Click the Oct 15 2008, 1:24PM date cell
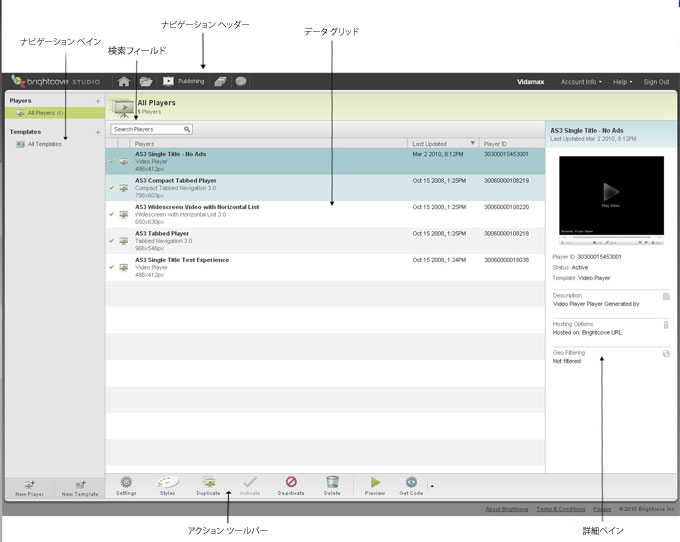The image size is (680, 542). tap(439, 260)
